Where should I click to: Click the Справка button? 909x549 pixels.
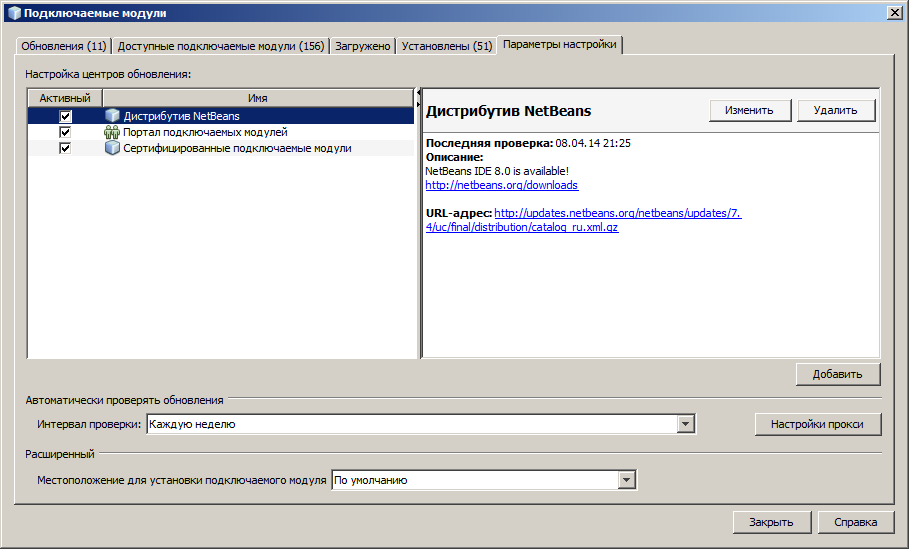[x=856, y=522]
